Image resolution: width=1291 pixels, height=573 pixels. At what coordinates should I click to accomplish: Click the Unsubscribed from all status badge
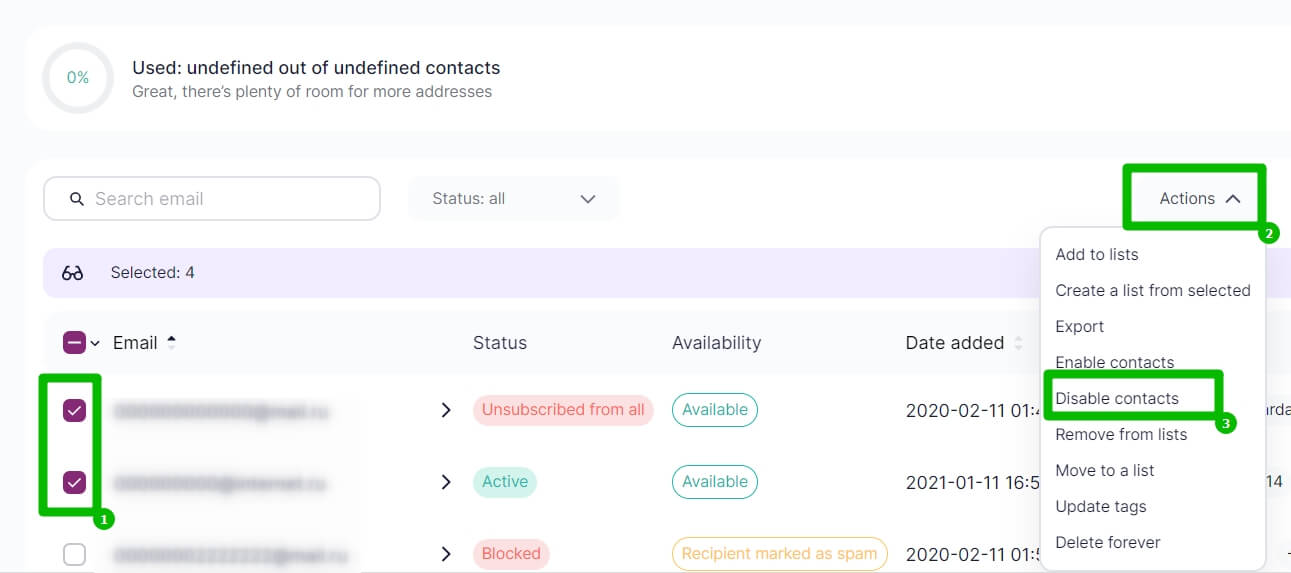point(563,410)
